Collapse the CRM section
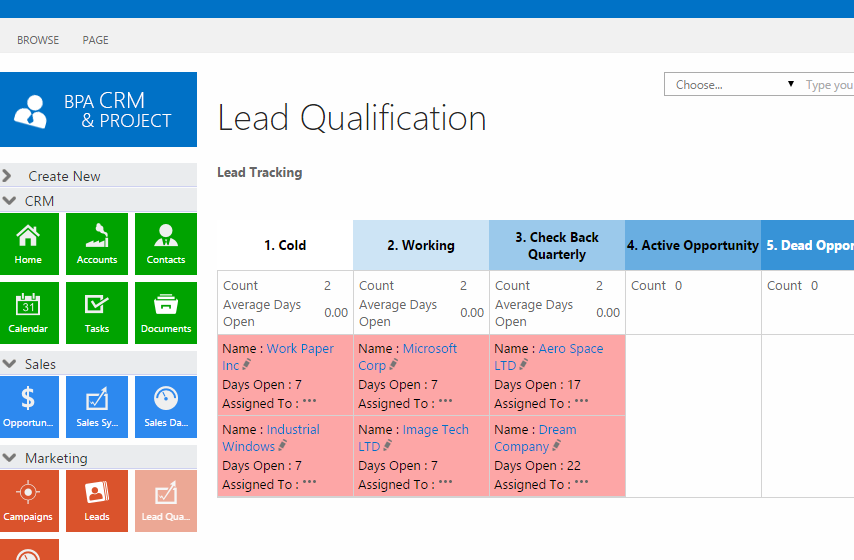 tap(98, 201)
